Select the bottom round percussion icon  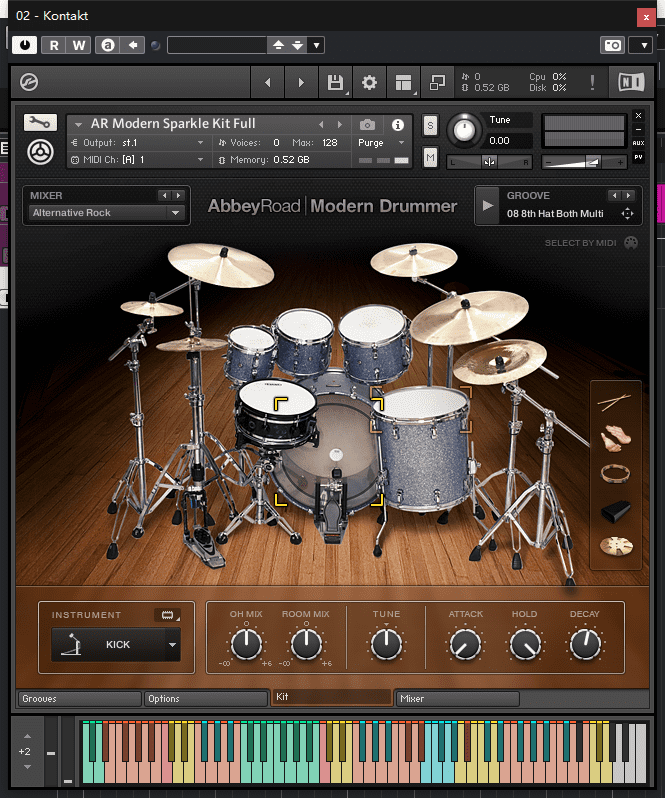[x=616, y=547]
